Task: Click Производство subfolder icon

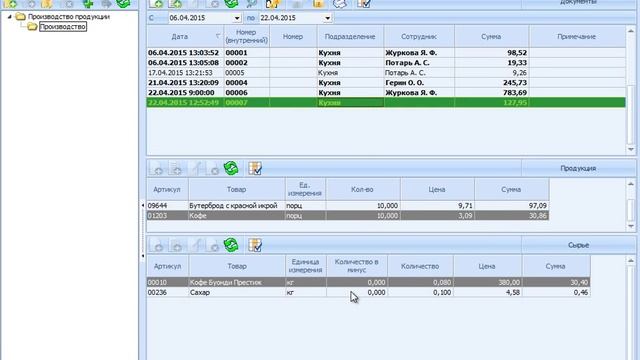Action: click(x=33, y=27)
